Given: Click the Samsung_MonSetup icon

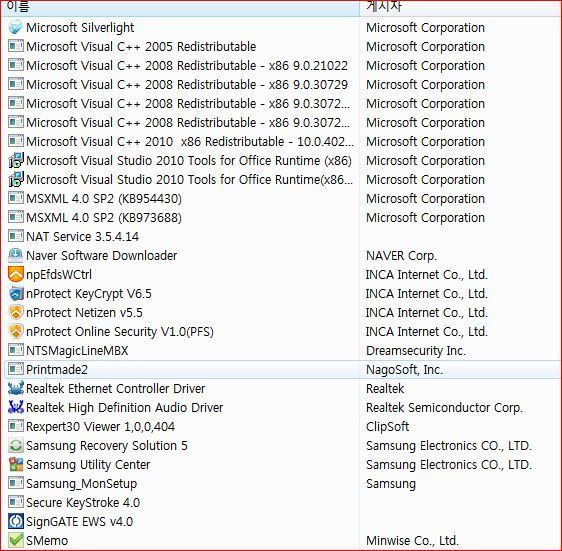Looking at the screenshot, I should (16, 483).
